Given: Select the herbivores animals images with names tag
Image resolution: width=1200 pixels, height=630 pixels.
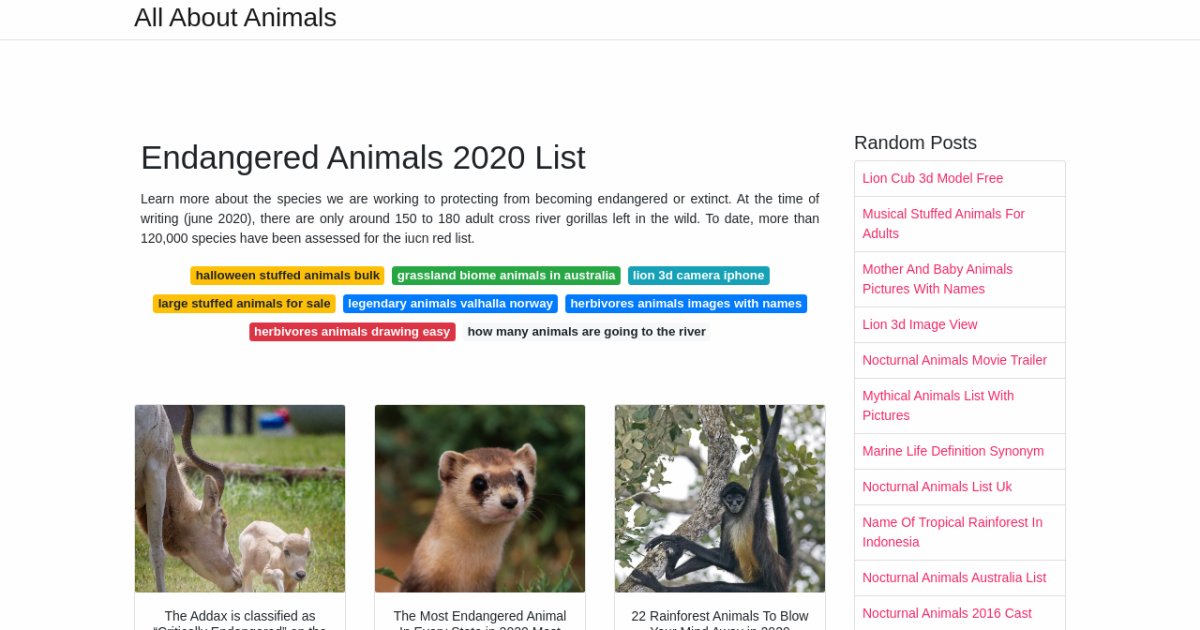Looking at the screenshot, I should [686, 304].
